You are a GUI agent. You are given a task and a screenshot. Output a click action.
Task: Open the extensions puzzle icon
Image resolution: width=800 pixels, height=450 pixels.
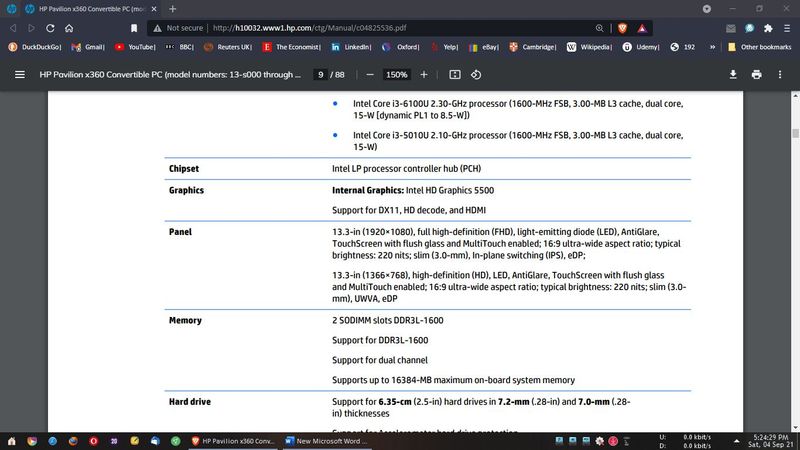[x=768, y=28]
